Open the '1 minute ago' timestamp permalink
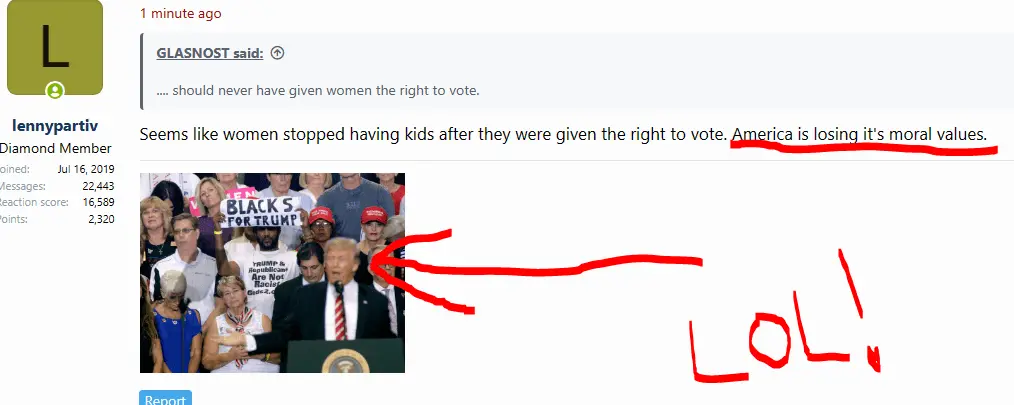1014x405 pixels. coord(180,13)
